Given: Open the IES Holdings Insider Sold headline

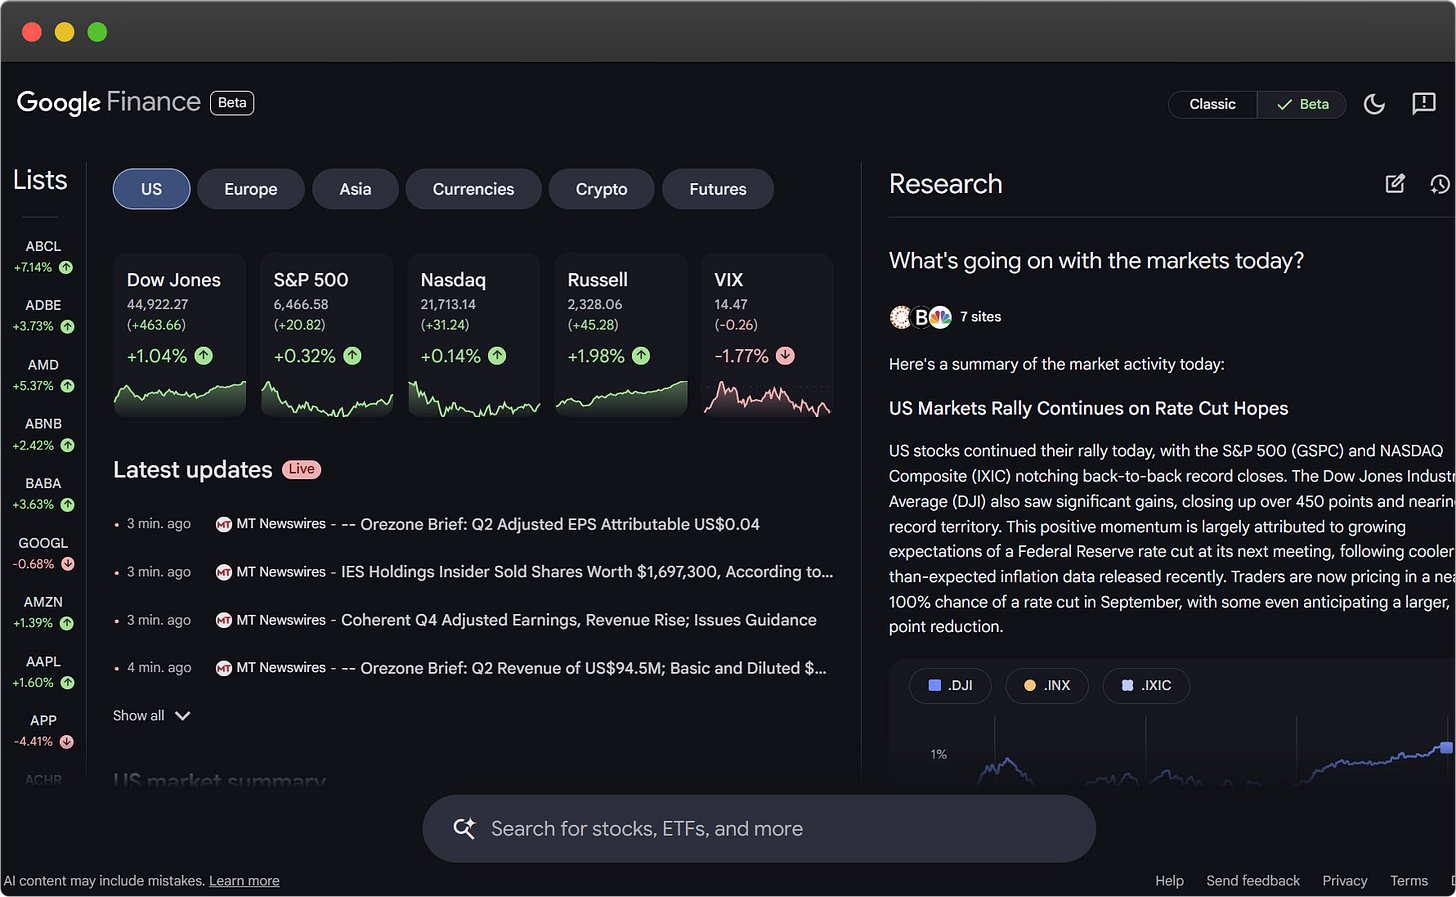Looking at the screenshot, I should tap(587, 572).
